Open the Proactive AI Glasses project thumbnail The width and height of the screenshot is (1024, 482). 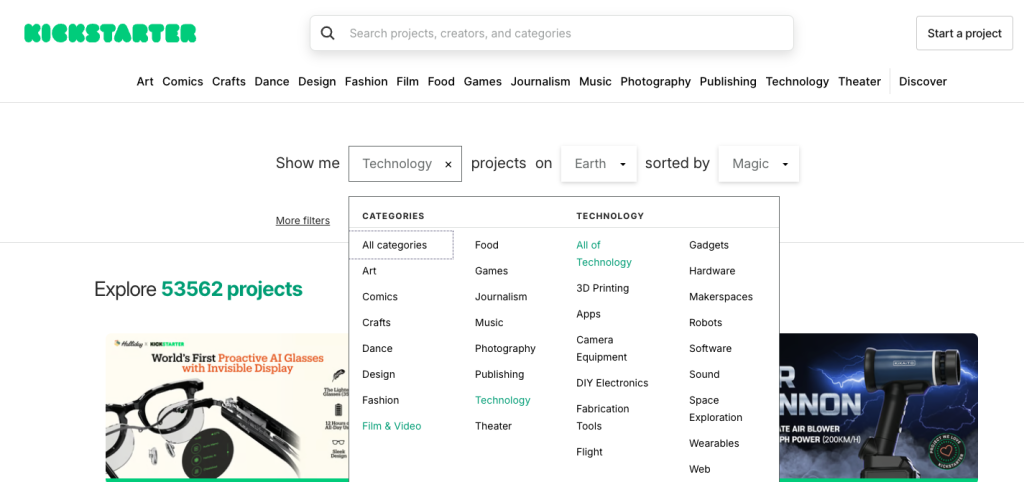click(x=227, y=407)
